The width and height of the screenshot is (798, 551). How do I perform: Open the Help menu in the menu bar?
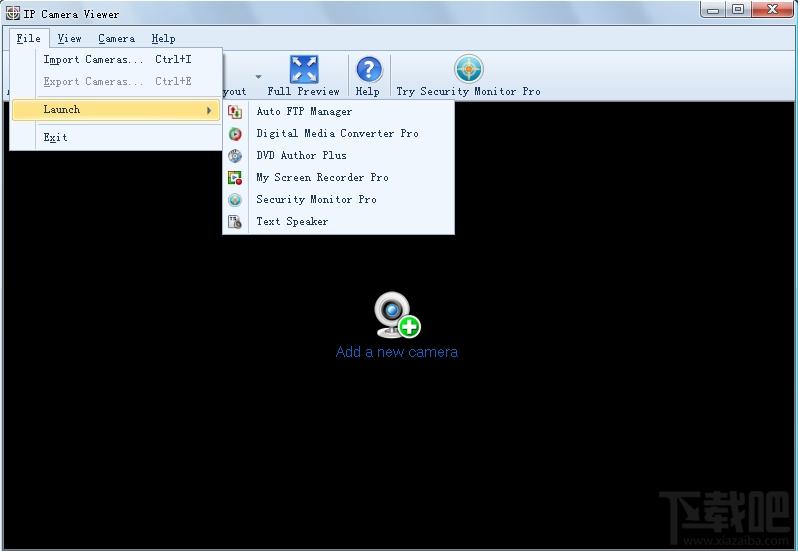(x=163, y=38)
